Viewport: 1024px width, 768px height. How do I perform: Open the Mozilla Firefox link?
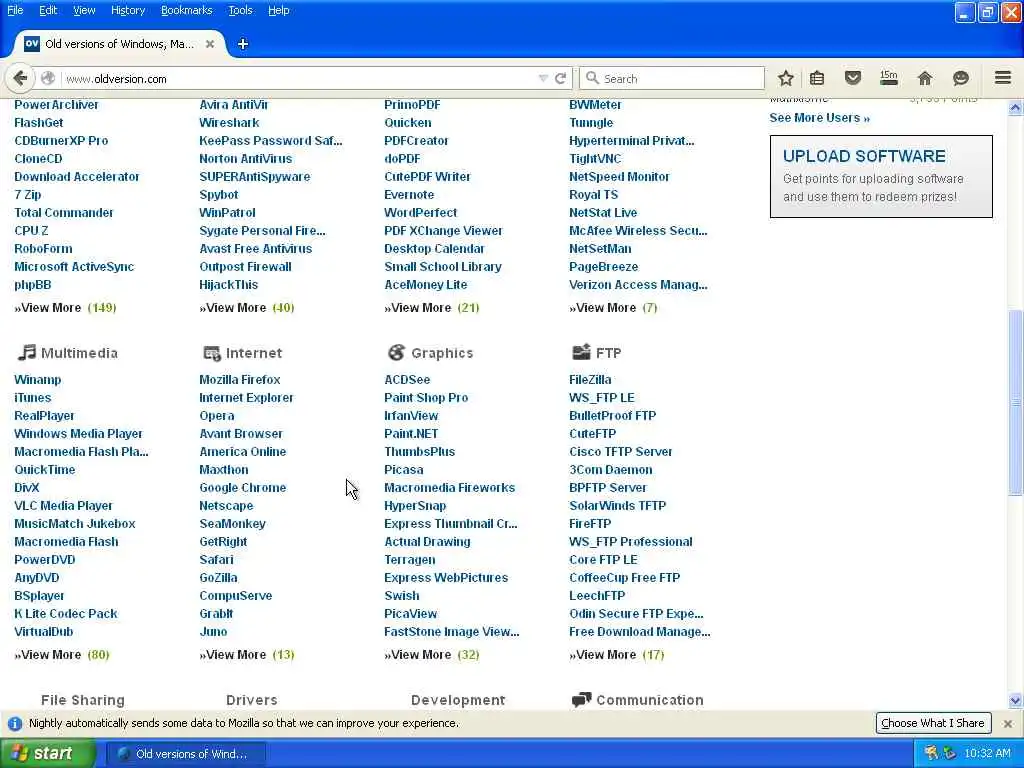(240, 379)
